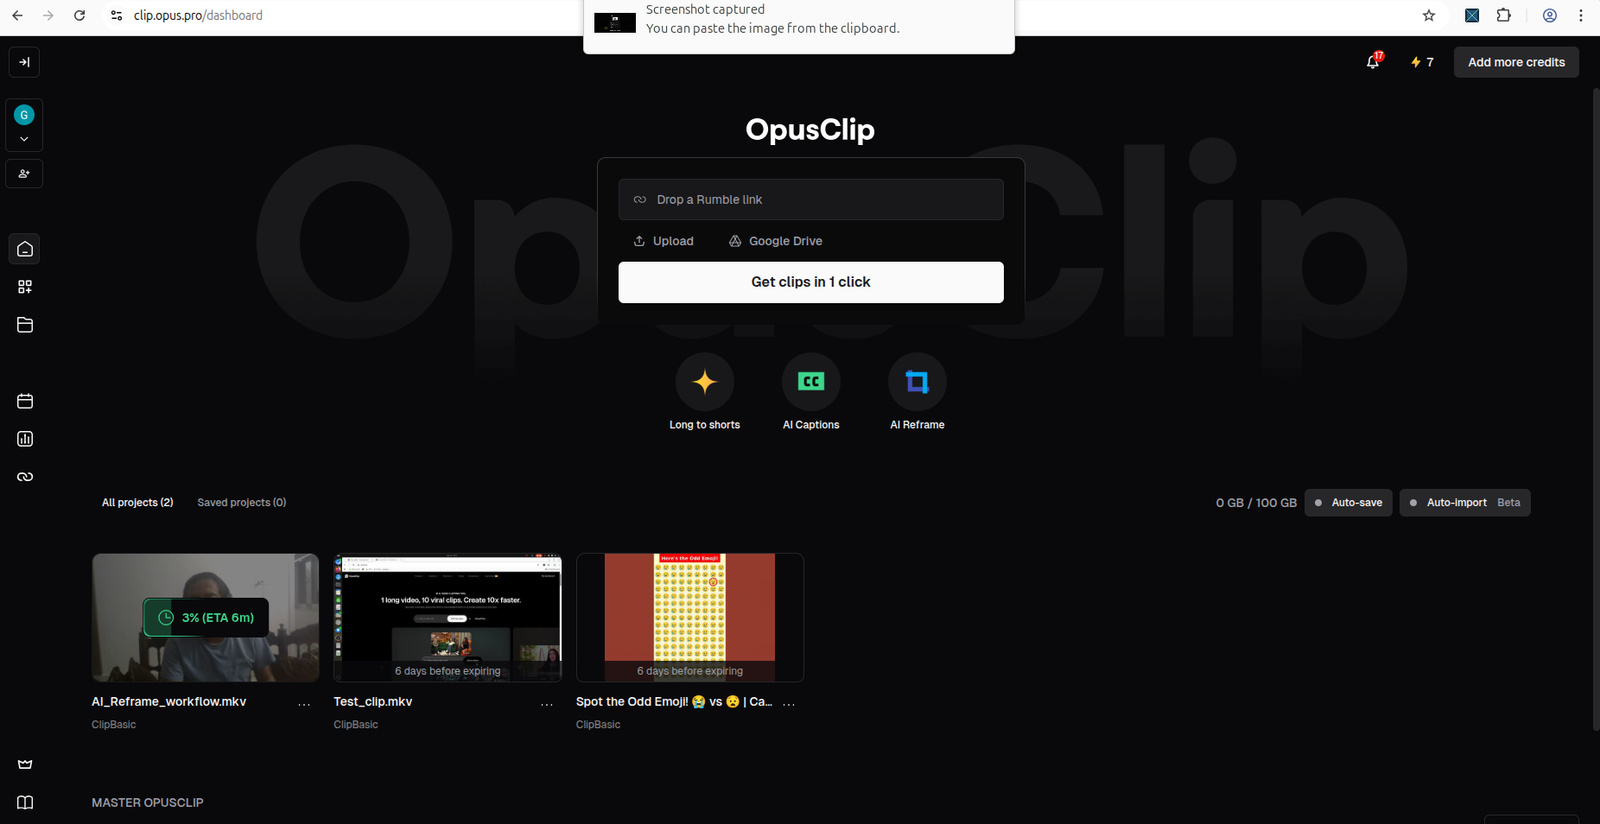Open the browser three-dot menu

tap(1581, 15)
